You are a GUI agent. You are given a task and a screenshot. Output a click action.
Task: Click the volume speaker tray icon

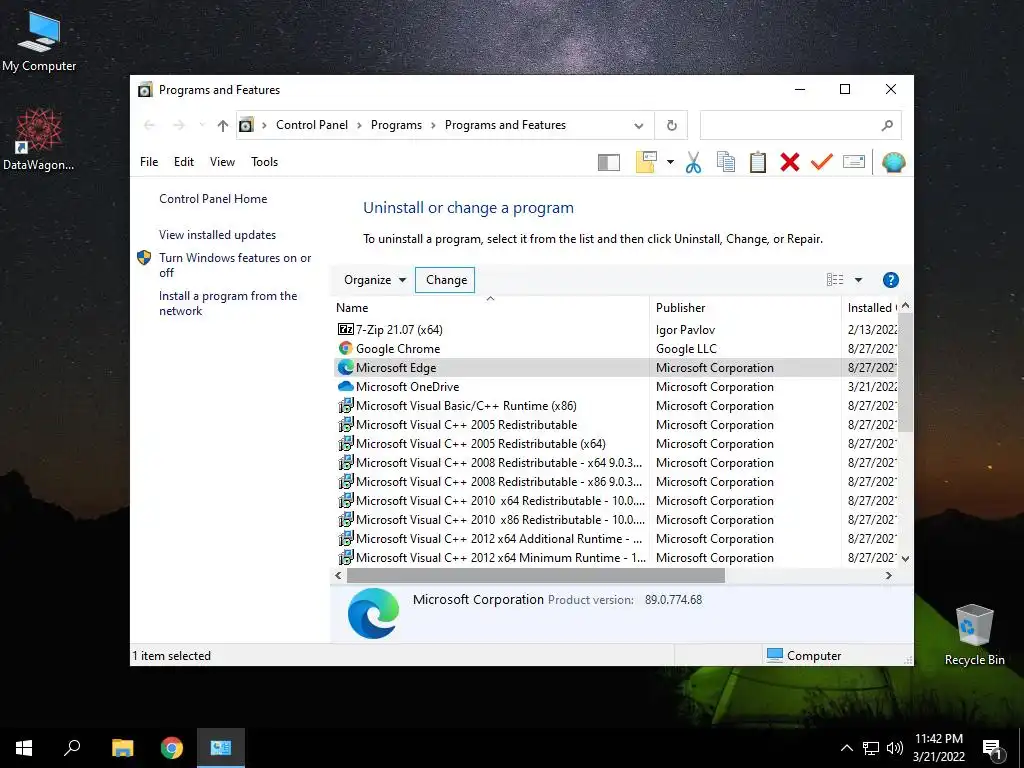(895, 748)
